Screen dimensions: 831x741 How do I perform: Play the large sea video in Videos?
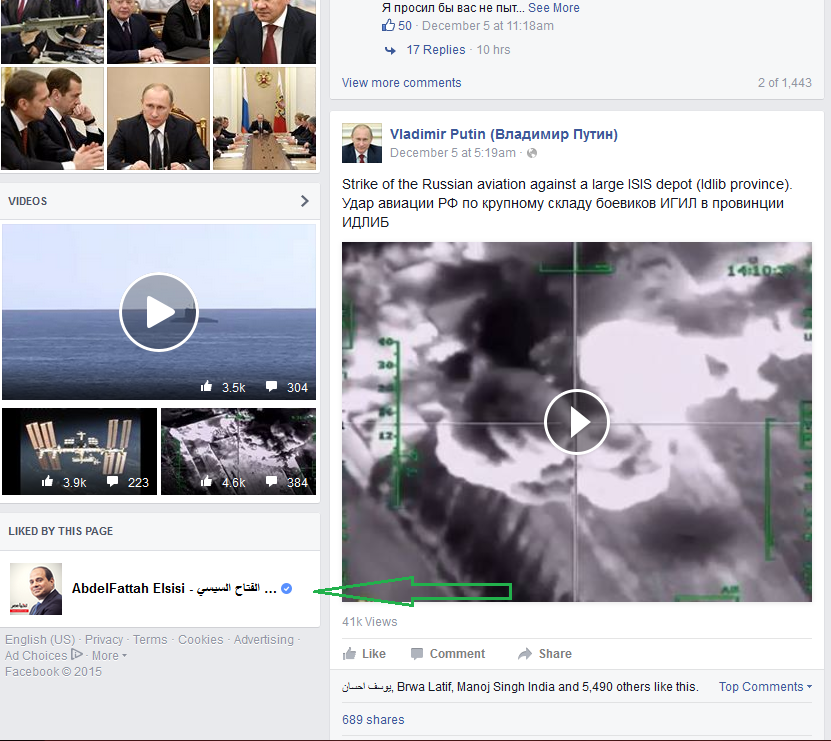click(158, 312)
